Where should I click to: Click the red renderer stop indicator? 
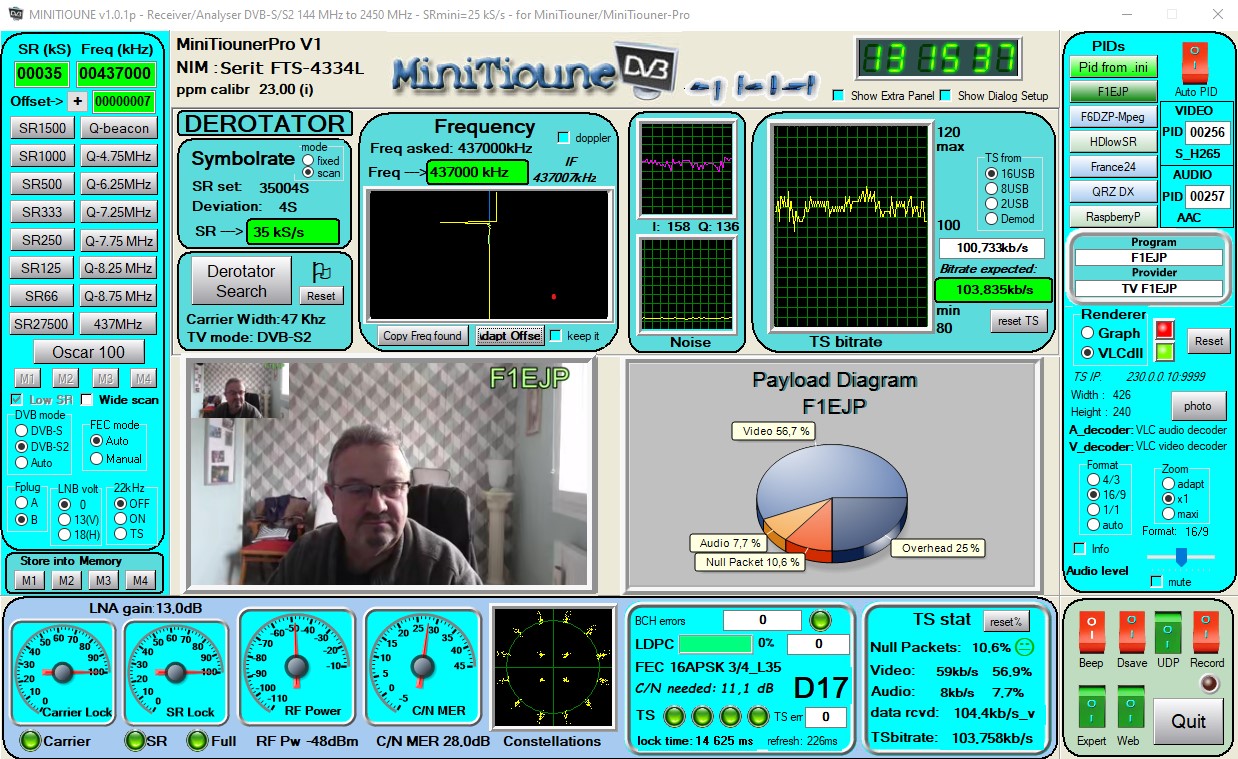(x=1164, y=330)
